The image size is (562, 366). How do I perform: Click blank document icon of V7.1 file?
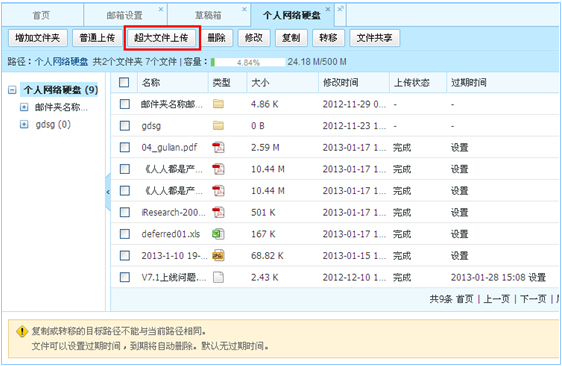[x=218, y=277]
